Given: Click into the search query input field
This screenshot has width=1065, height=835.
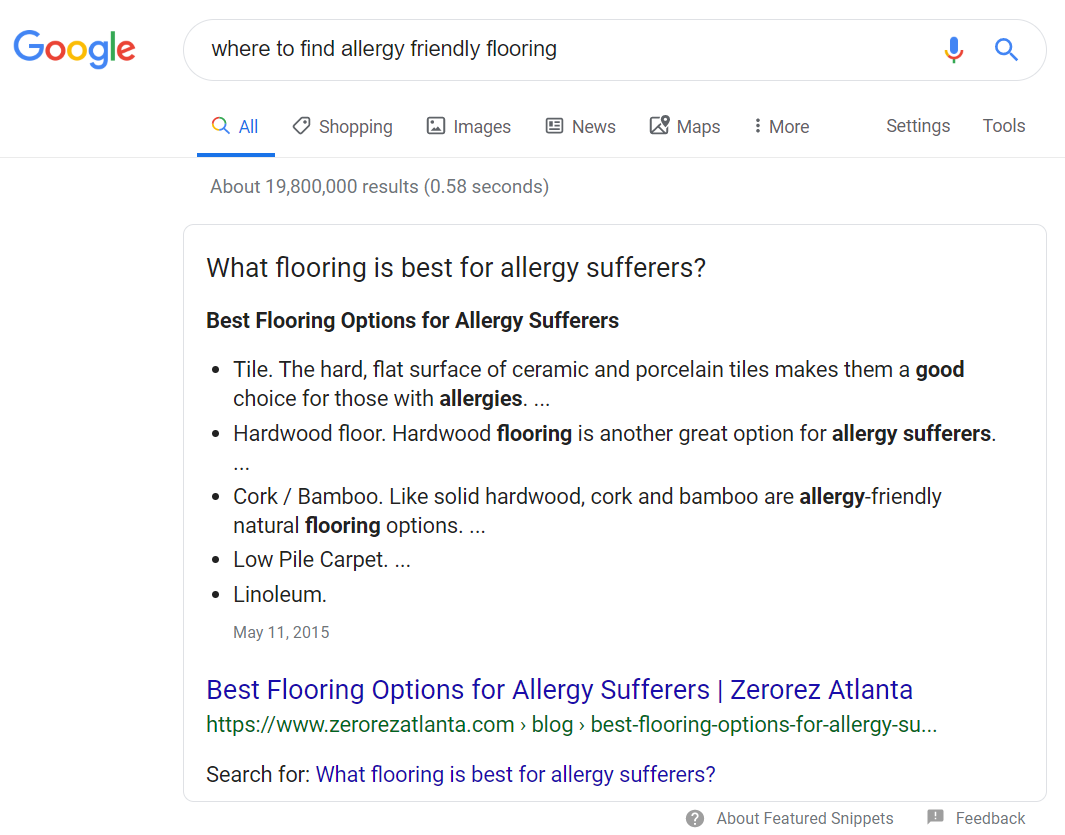Looking at the screenshot, I should pos(560,49).
